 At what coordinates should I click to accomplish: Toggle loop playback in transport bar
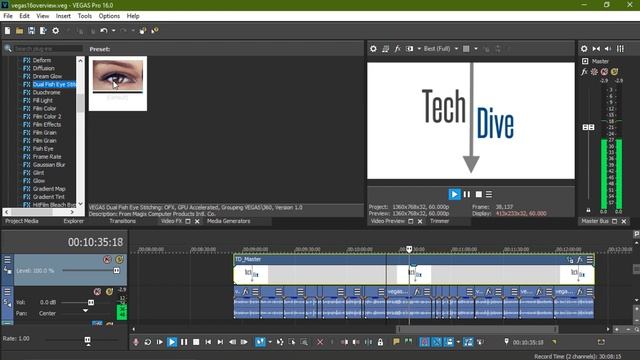148,342
